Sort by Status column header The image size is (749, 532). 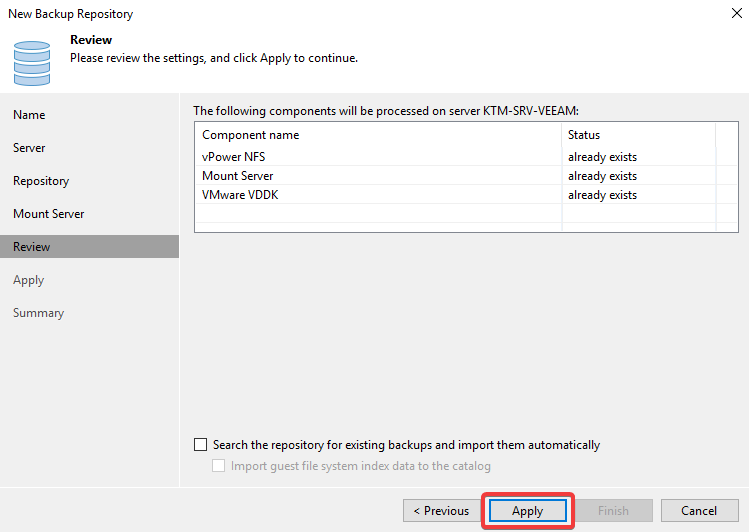(639, 135)
